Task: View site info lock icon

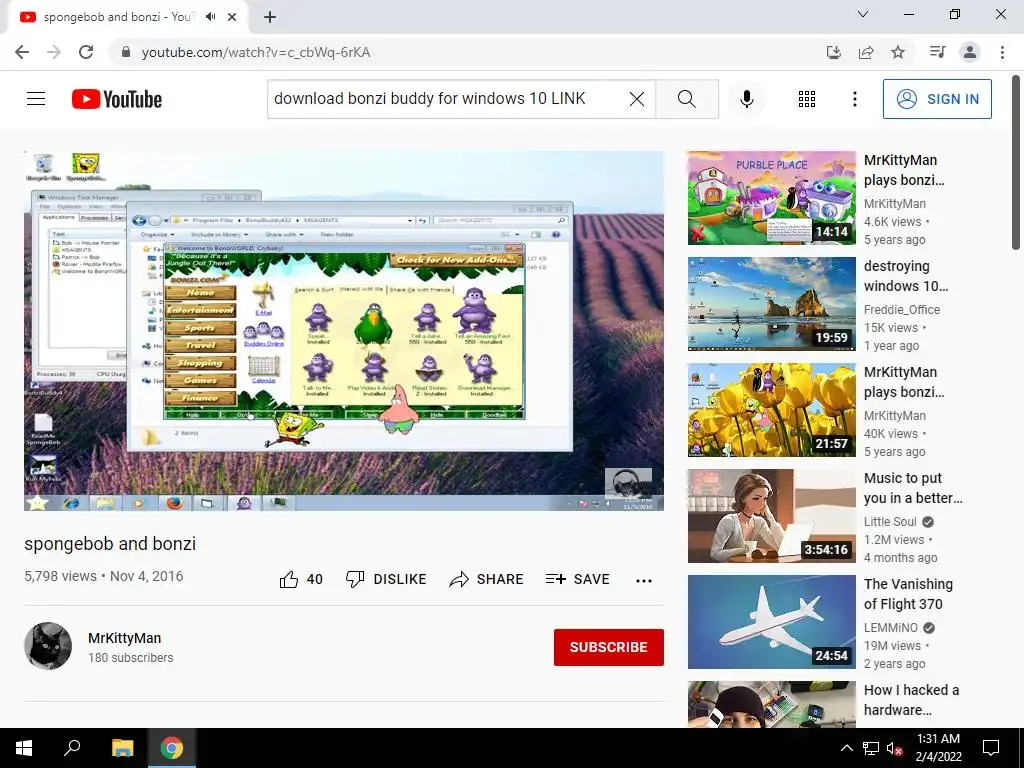Action: 126,52
